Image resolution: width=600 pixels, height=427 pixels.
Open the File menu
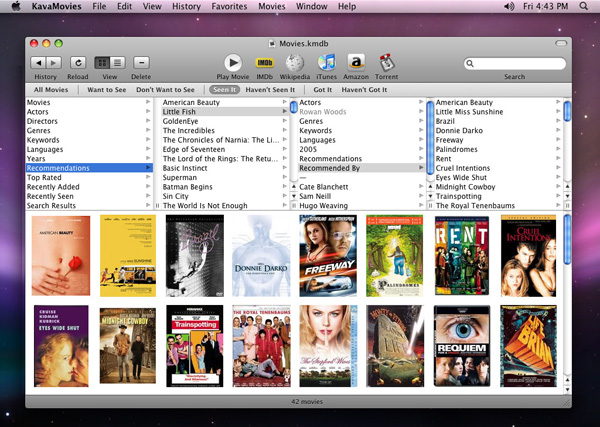click(x=99, y=7)
